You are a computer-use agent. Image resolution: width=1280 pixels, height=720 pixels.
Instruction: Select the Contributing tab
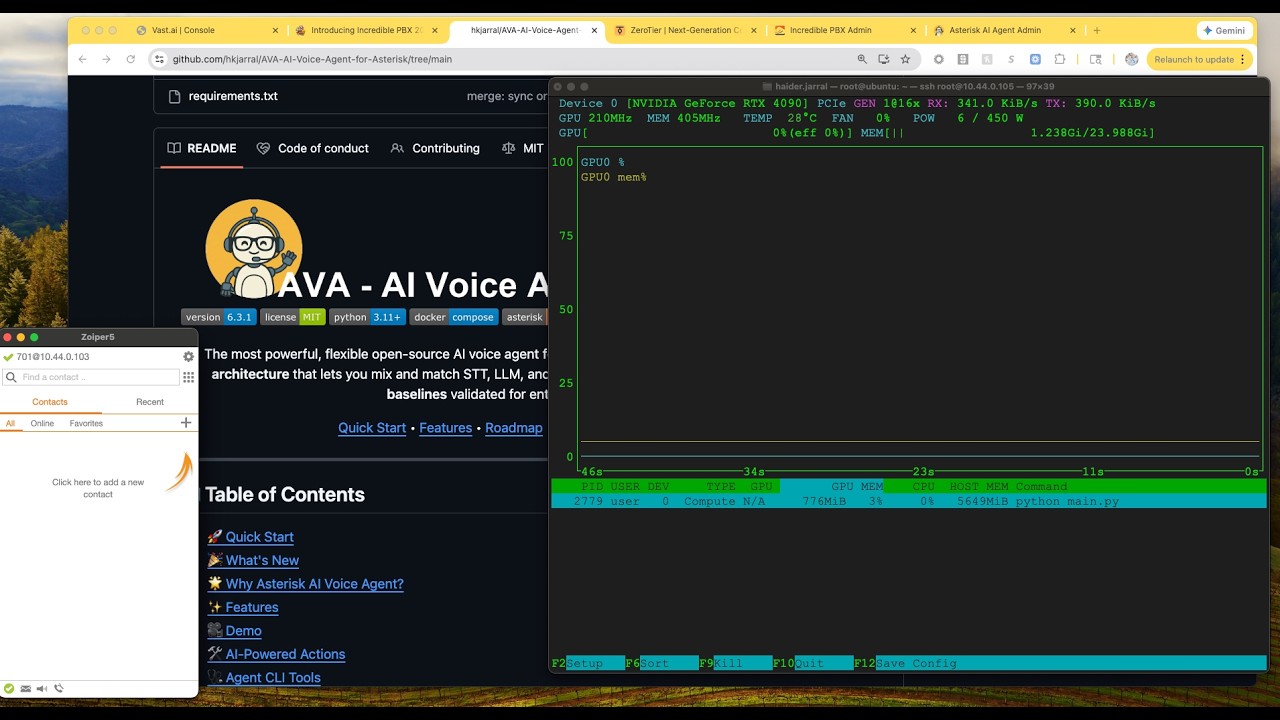pos(435,148)
